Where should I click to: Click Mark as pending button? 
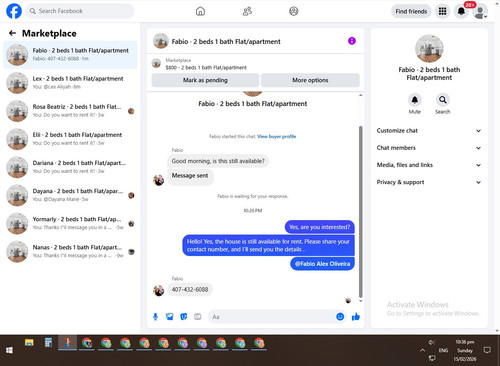205,80
